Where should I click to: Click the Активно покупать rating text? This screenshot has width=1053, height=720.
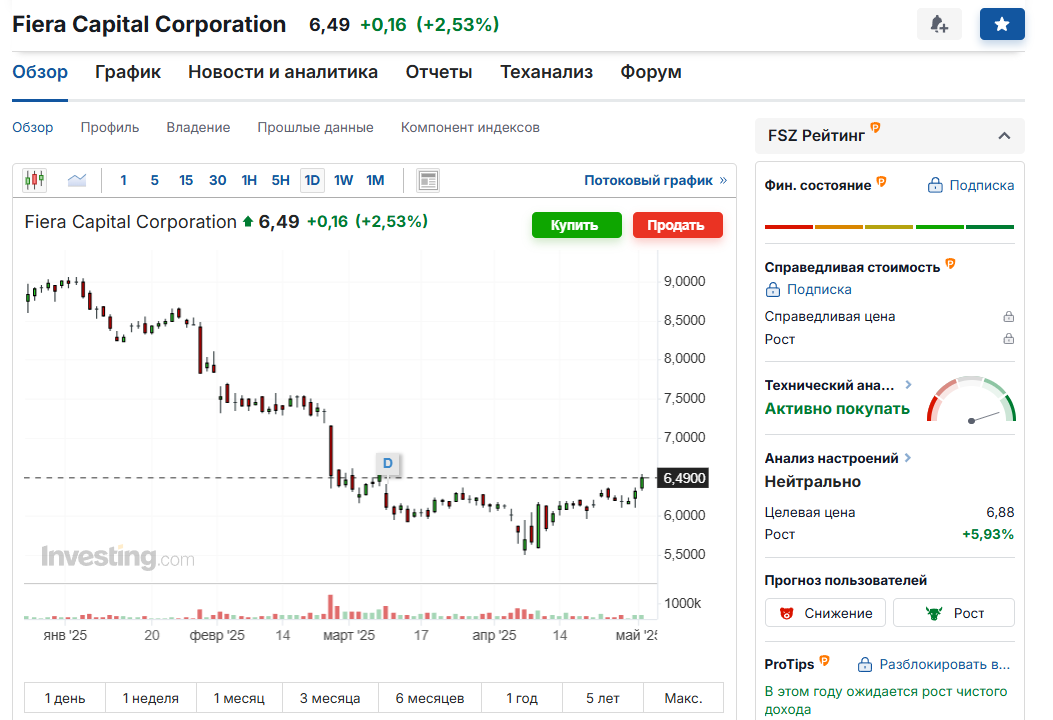[x=837, y=408]
